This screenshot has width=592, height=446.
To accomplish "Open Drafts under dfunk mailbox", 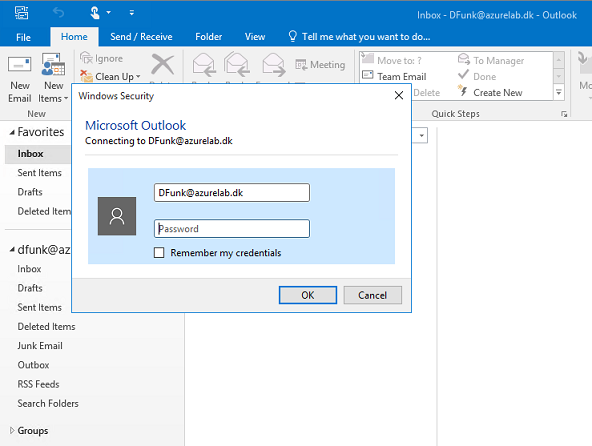I will coord(30,288).
